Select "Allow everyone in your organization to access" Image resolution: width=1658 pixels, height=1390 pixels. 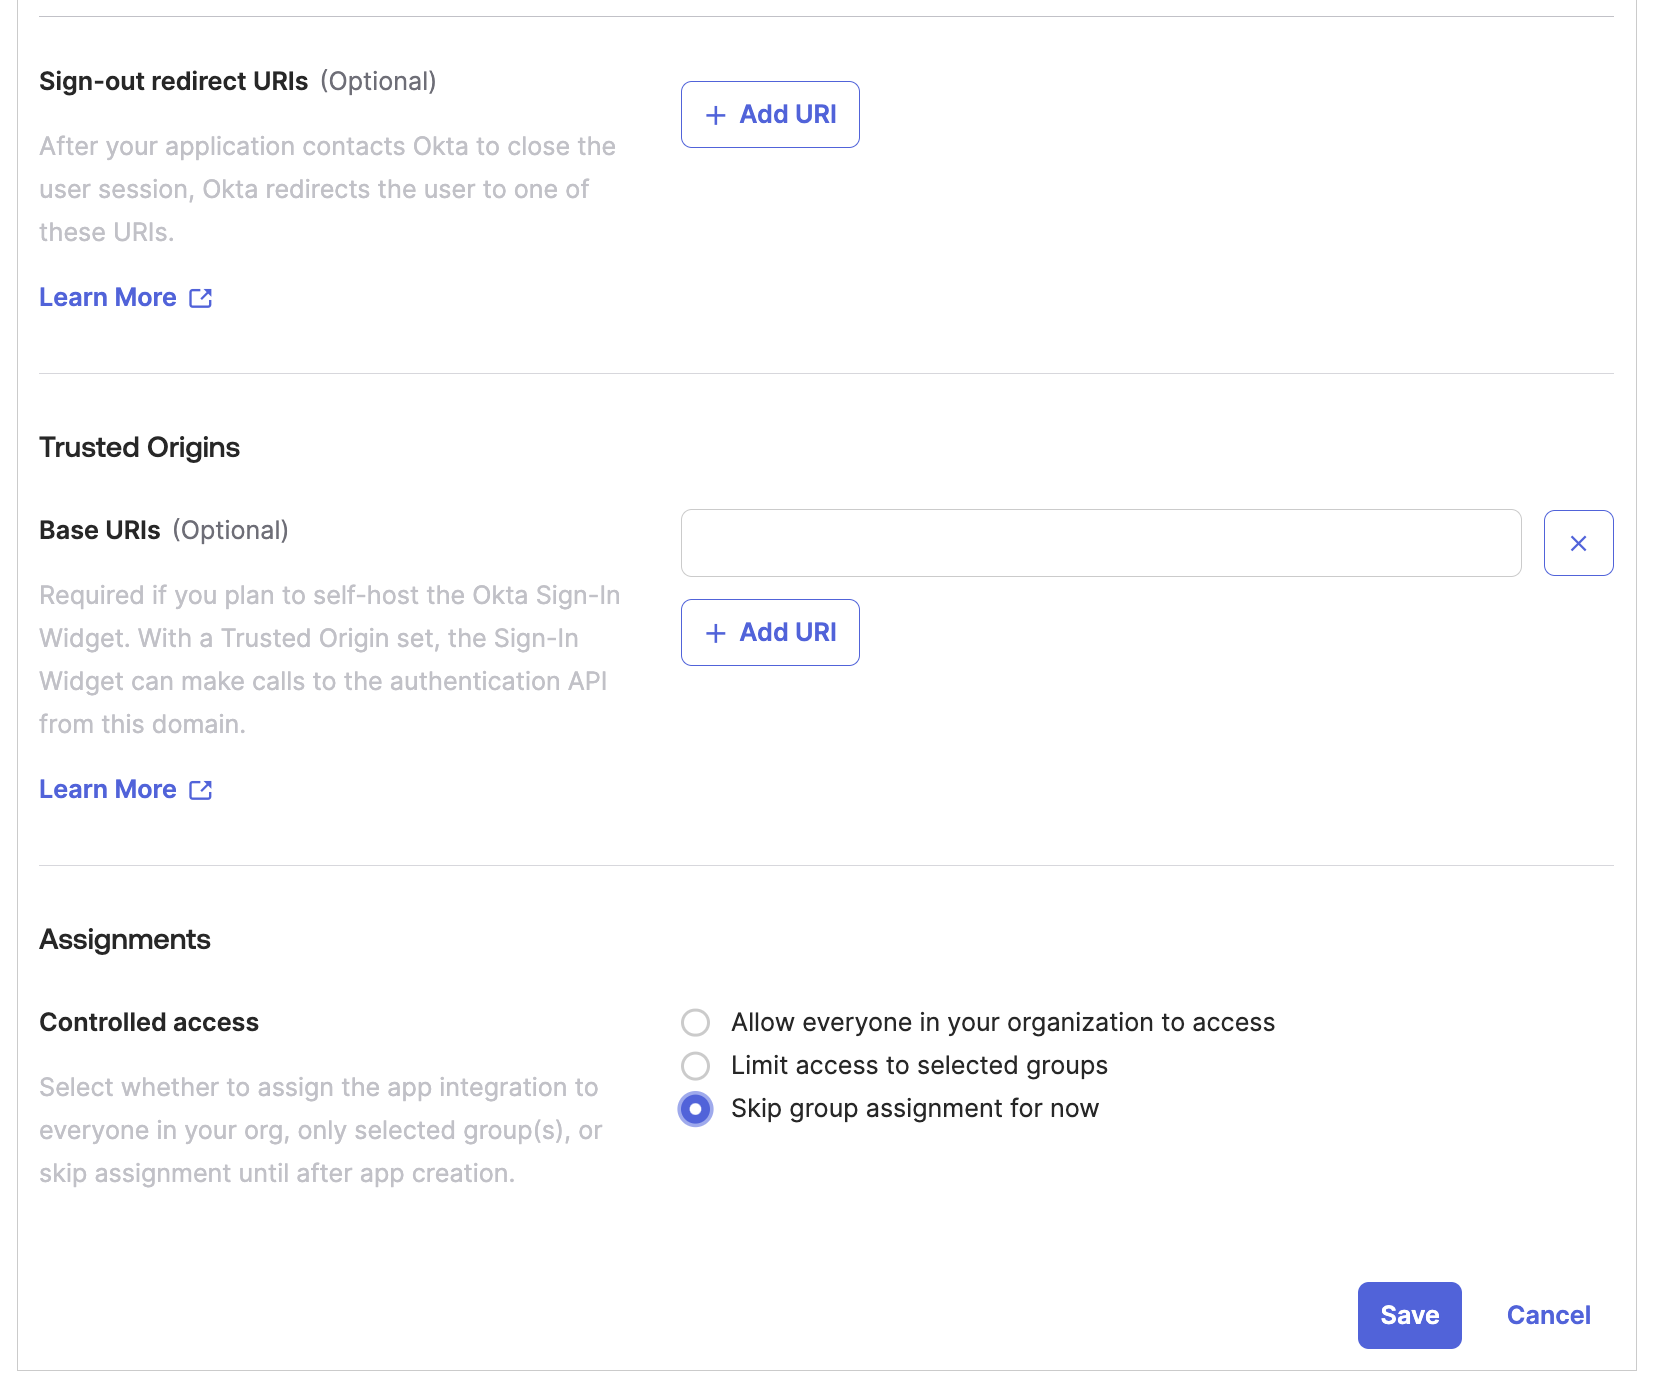click(696, 1022)
